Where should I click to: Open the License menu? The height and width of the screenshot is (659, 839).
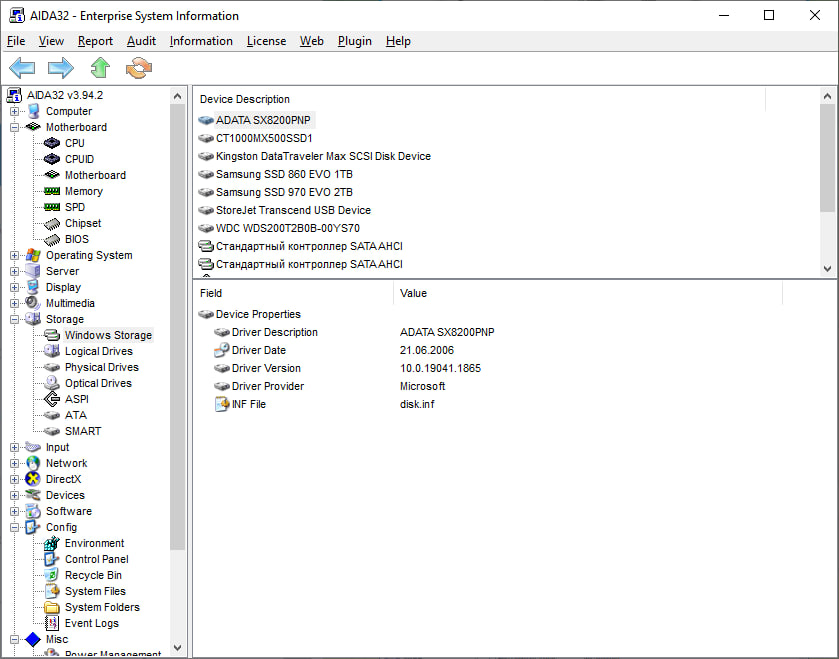266,41
